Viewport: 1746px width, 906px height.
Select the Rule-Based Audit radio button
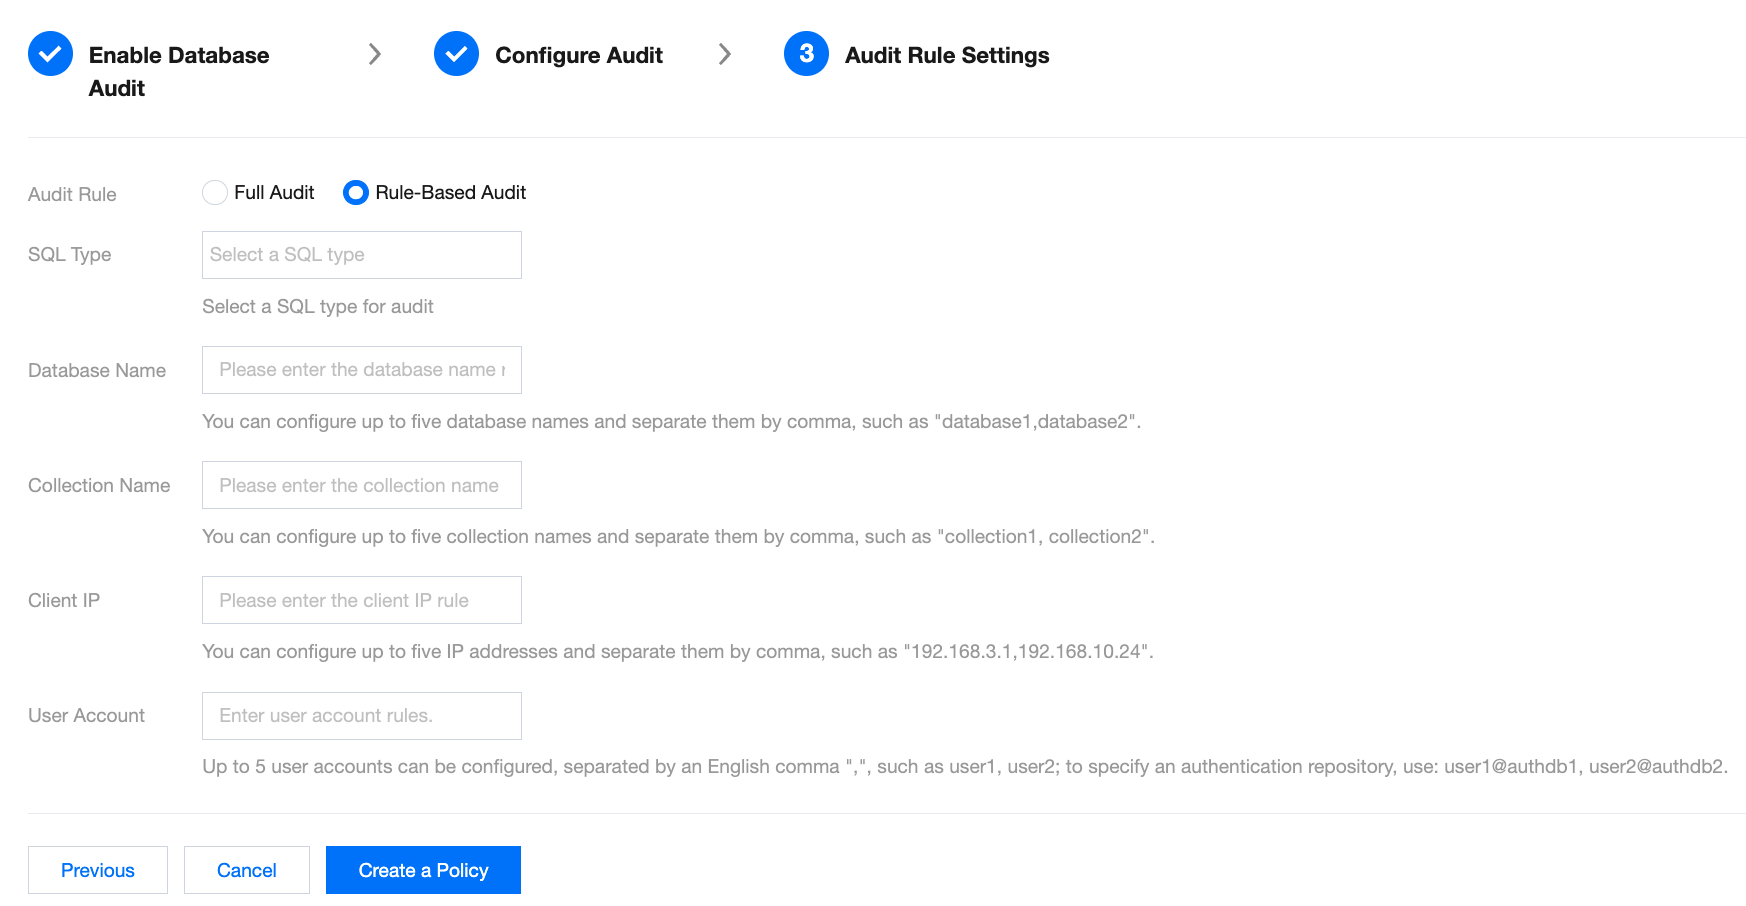[x=356, y=193]
